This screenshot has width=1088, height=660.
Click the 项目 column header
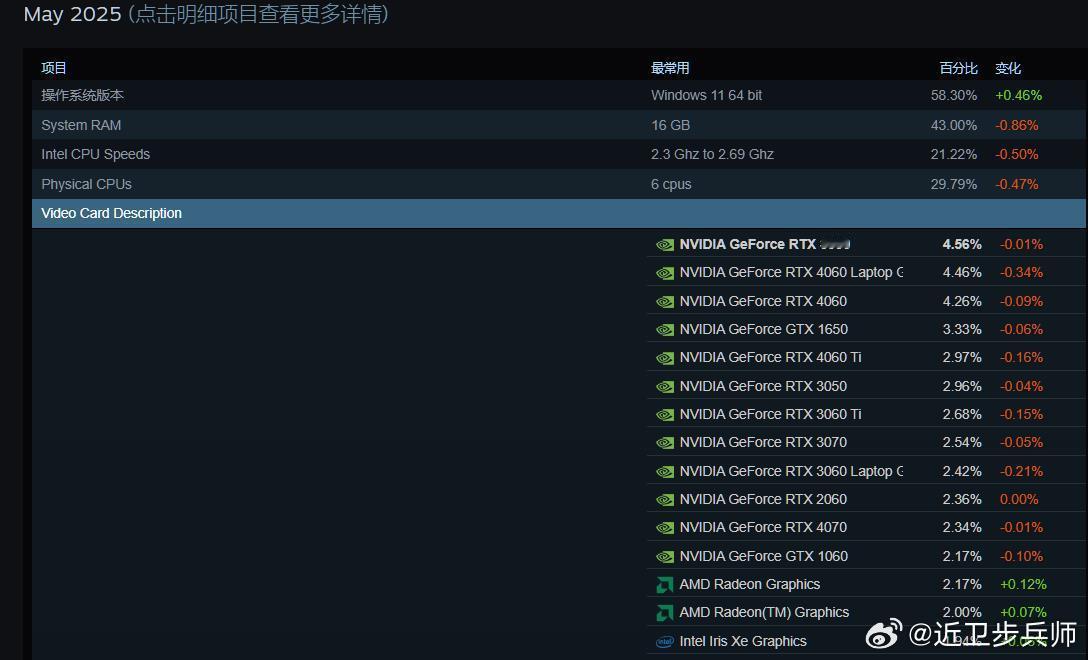(x=53, y=68)
